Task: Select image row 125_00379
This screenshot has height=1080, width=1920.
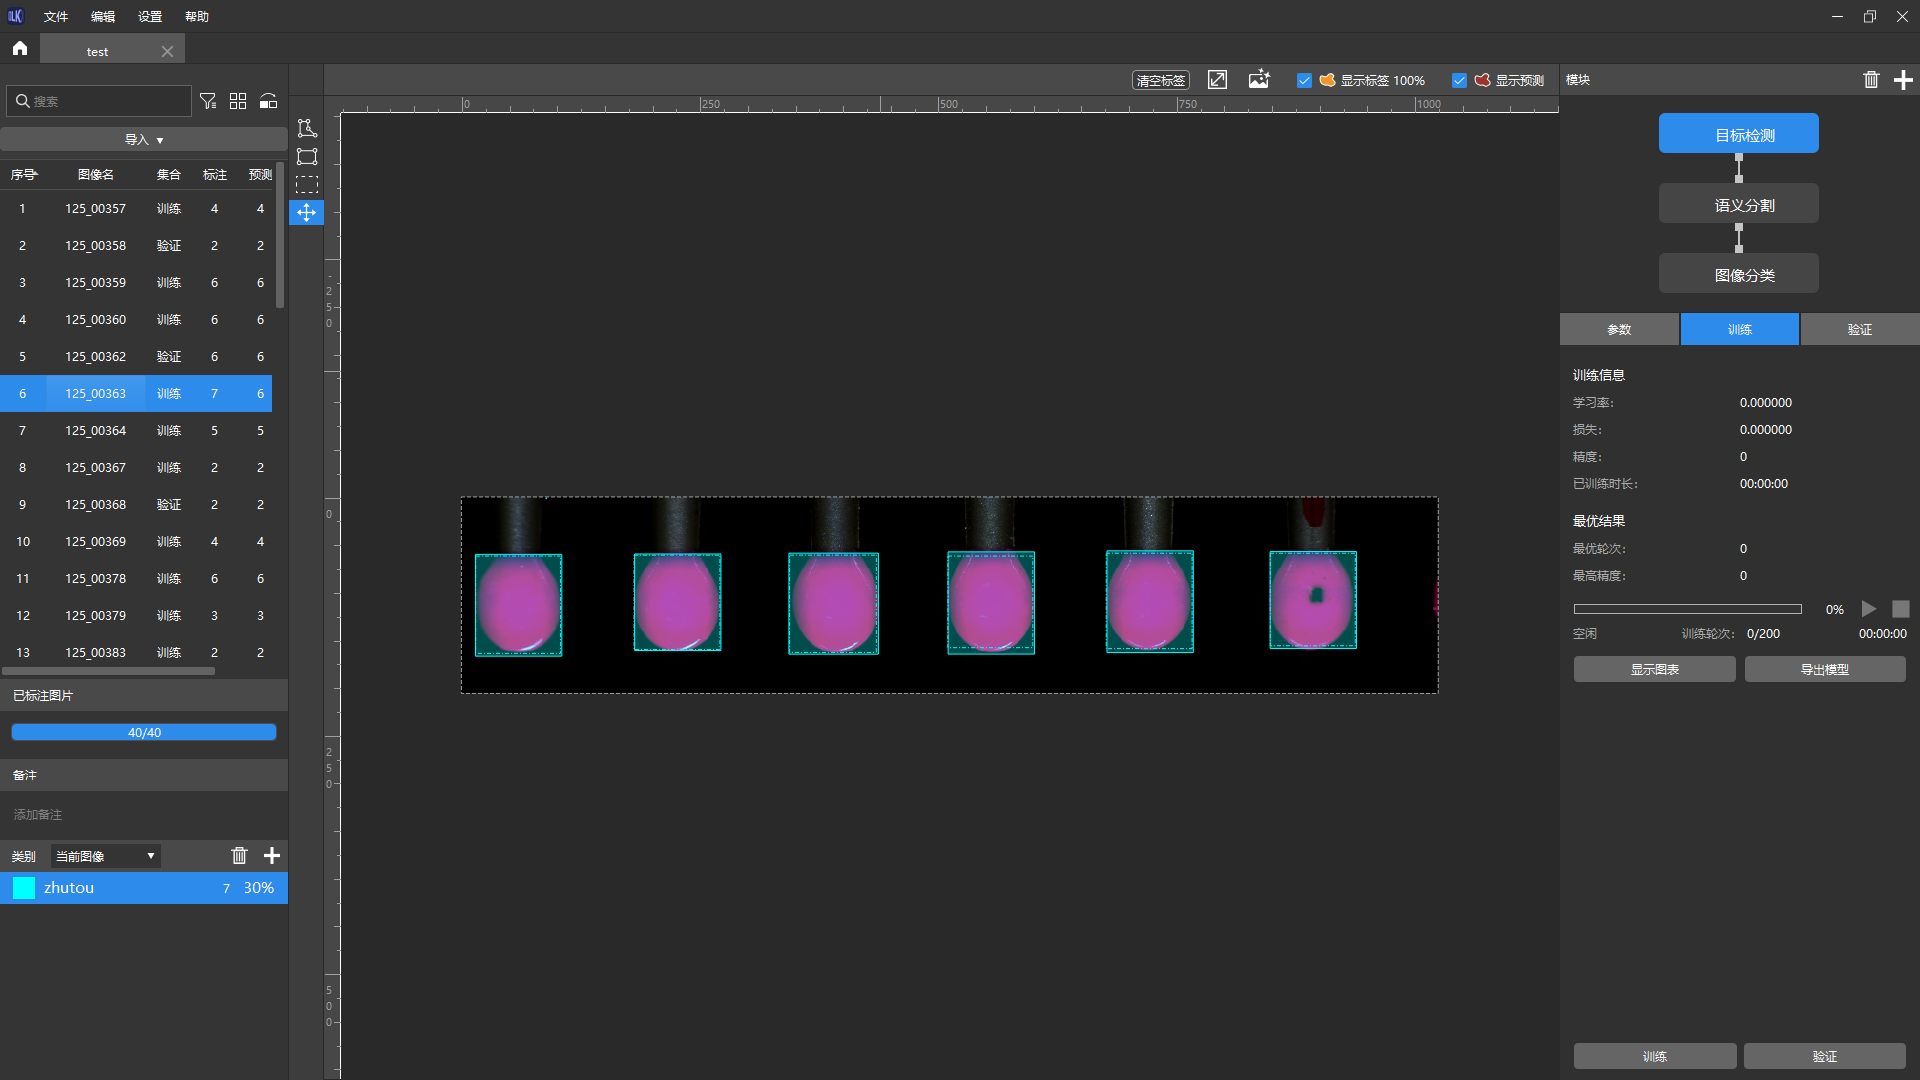Action: (136, 615)
